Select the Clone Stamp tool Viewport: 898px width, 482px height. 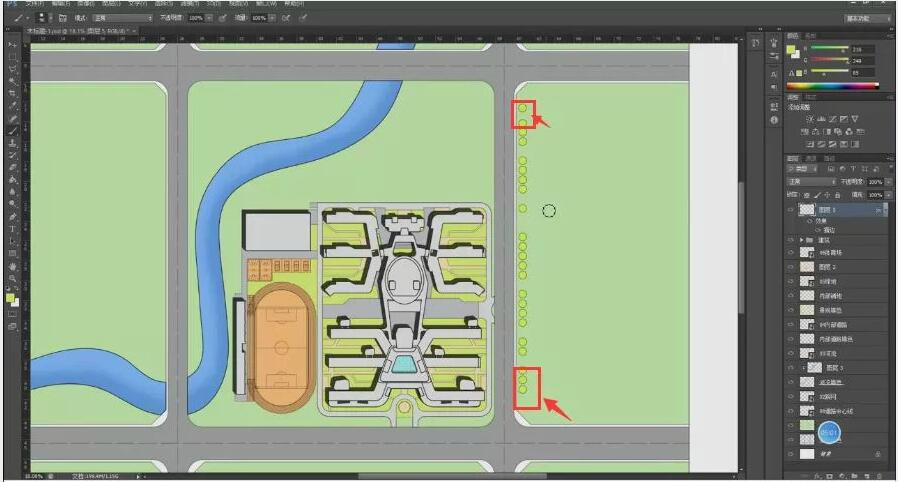(x=12, y=143)
